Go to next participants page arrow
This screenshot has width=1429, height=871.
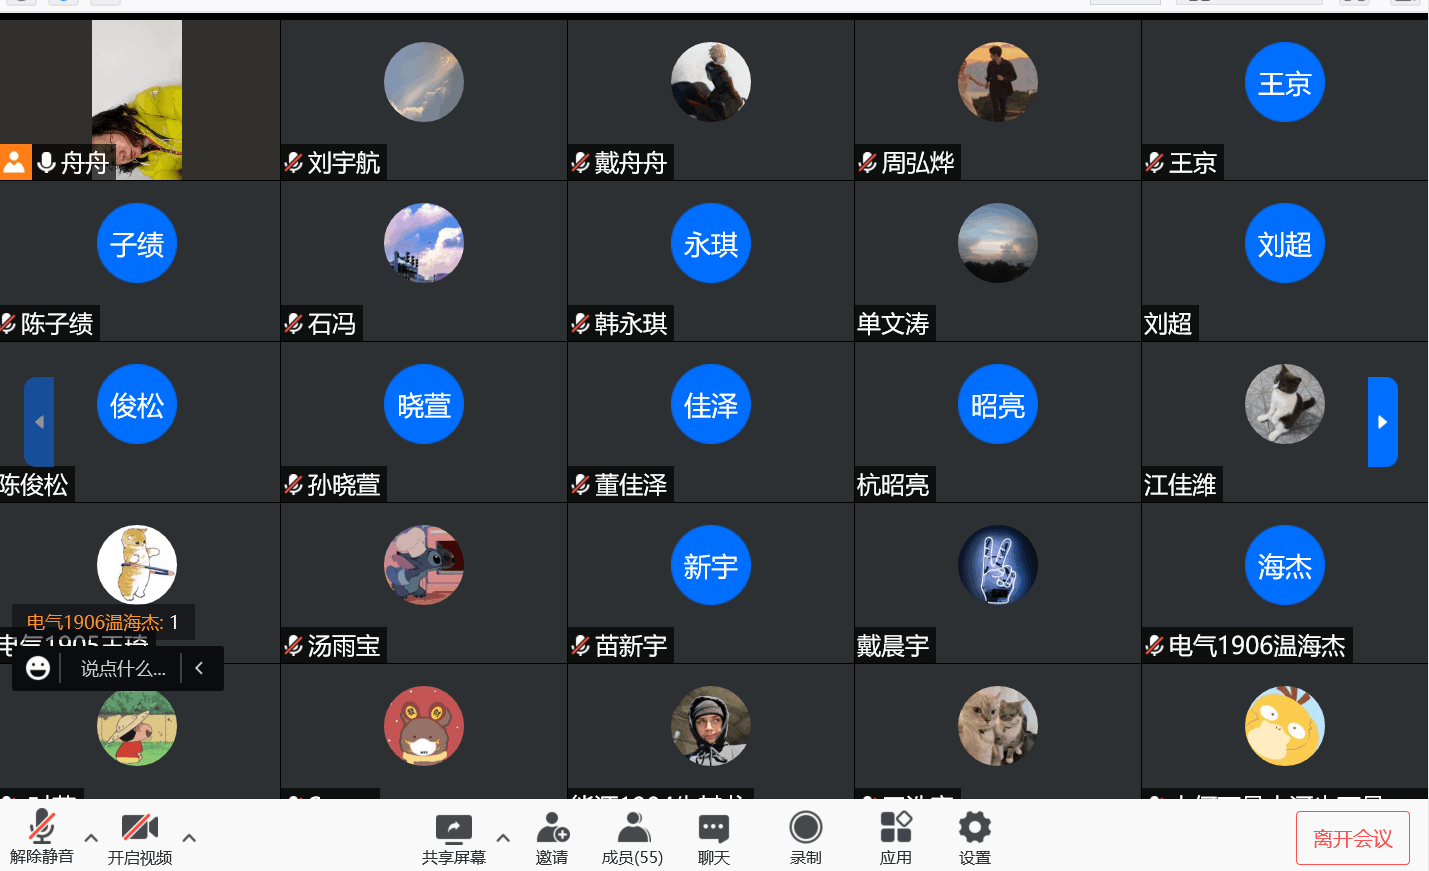1383,422
